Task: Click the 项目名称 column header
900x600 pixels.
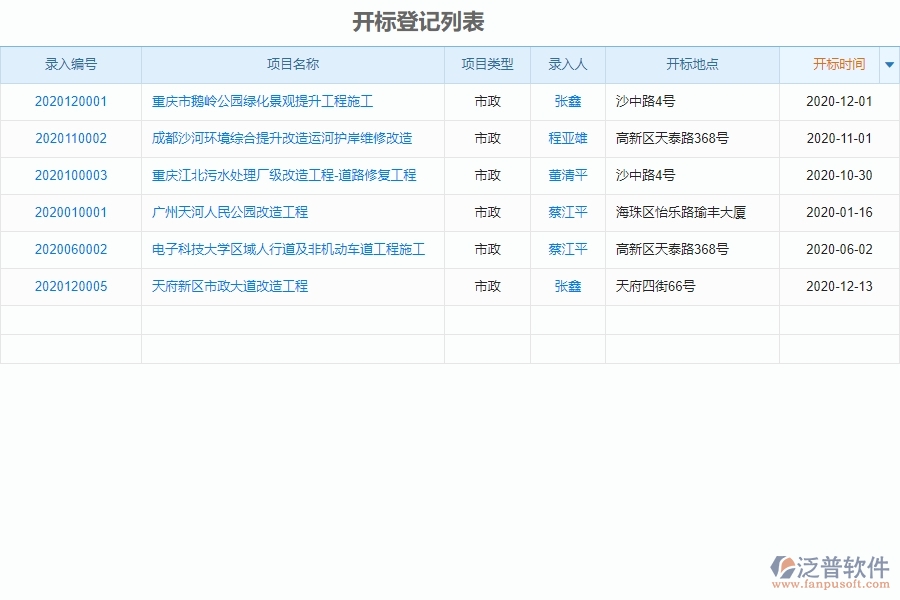Action: tap(293, 64)
